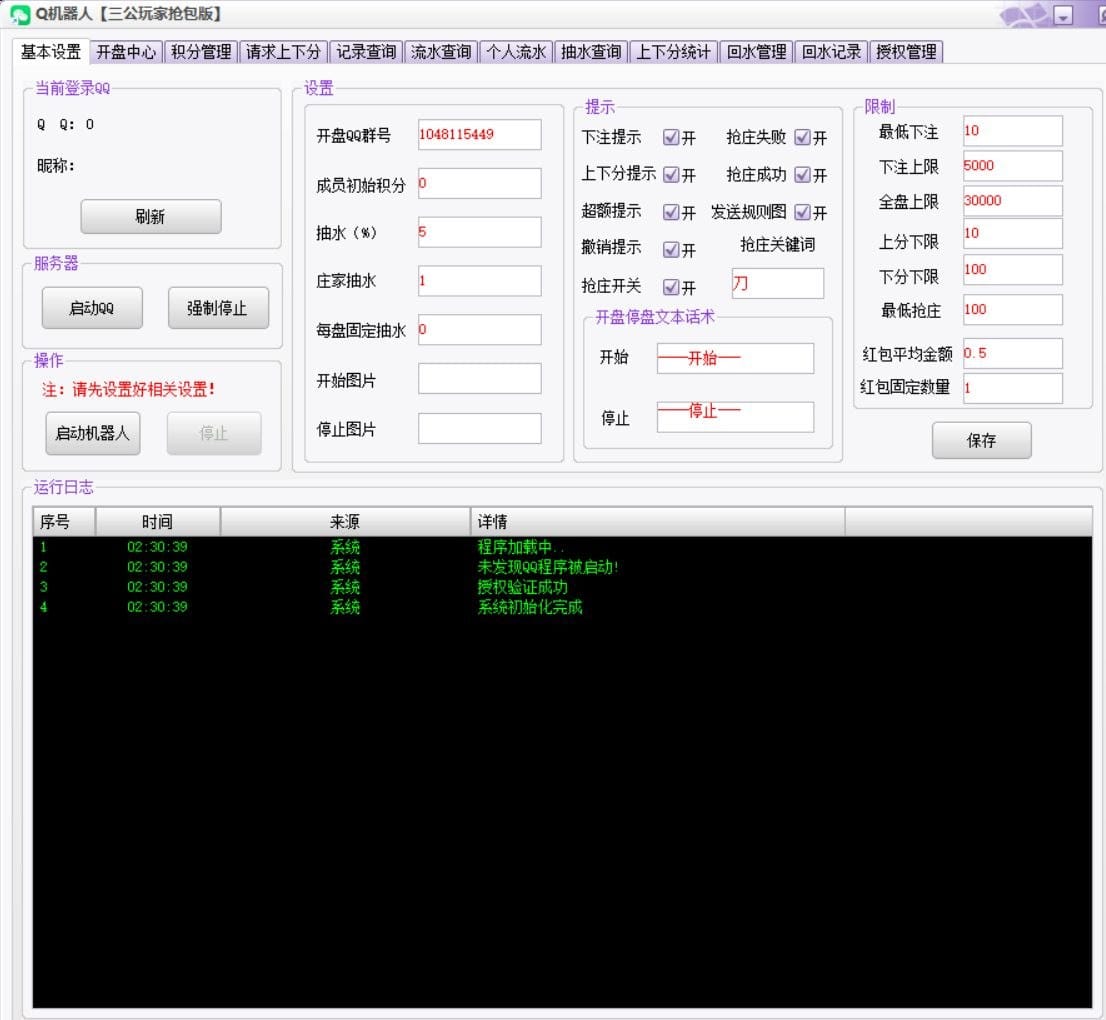The height and width of the screenshot is (1020, 1106).
Task: Toggle the 上下分提示 checkbox
Action: click(x=671, y=174)
